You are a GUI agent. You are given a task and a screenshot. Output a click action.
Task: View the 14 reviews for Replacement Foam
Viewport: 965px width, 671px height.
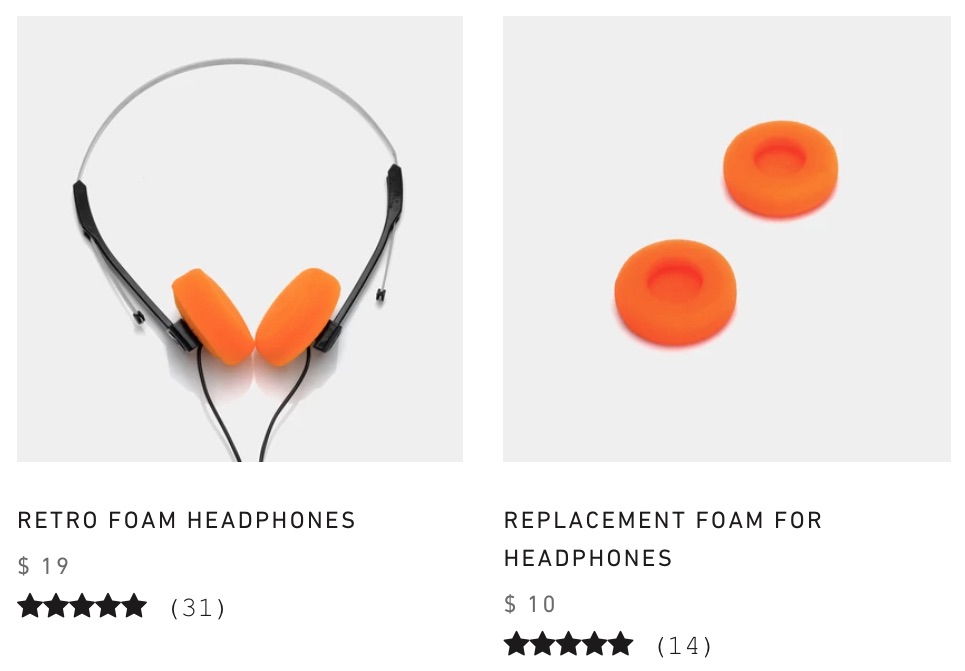[684, 646]
